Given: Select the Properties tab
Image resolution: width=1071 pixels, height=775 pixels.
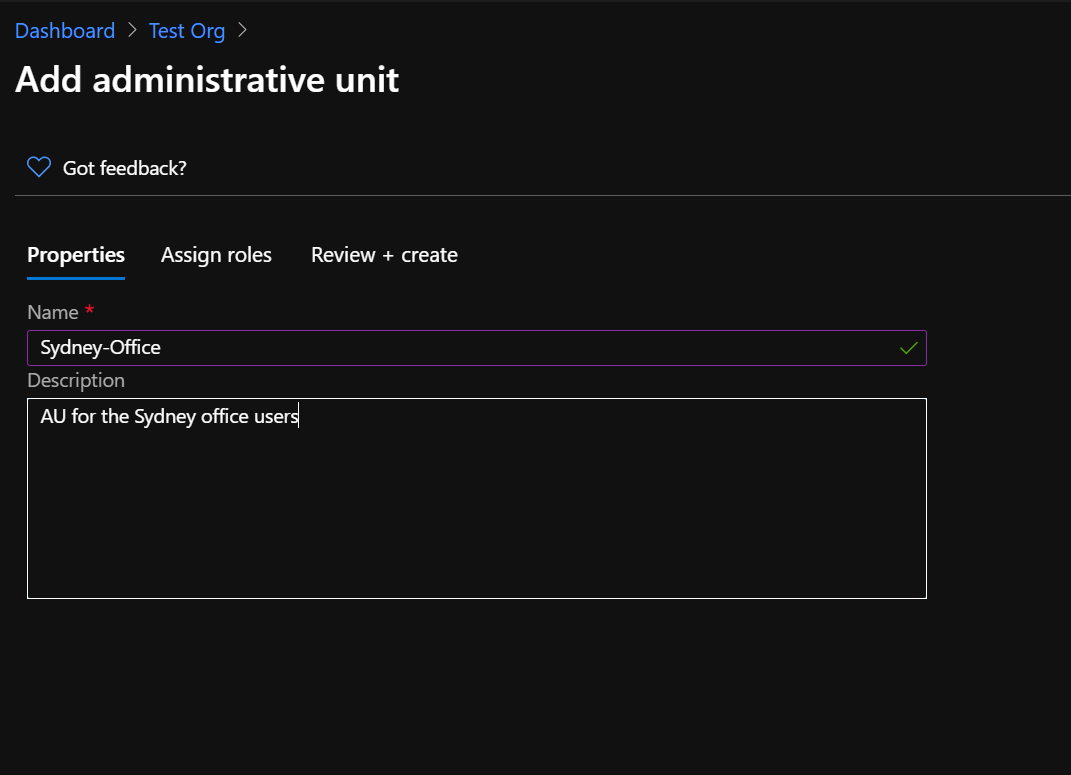Looking at the screenshot, I should coord(75,255).
